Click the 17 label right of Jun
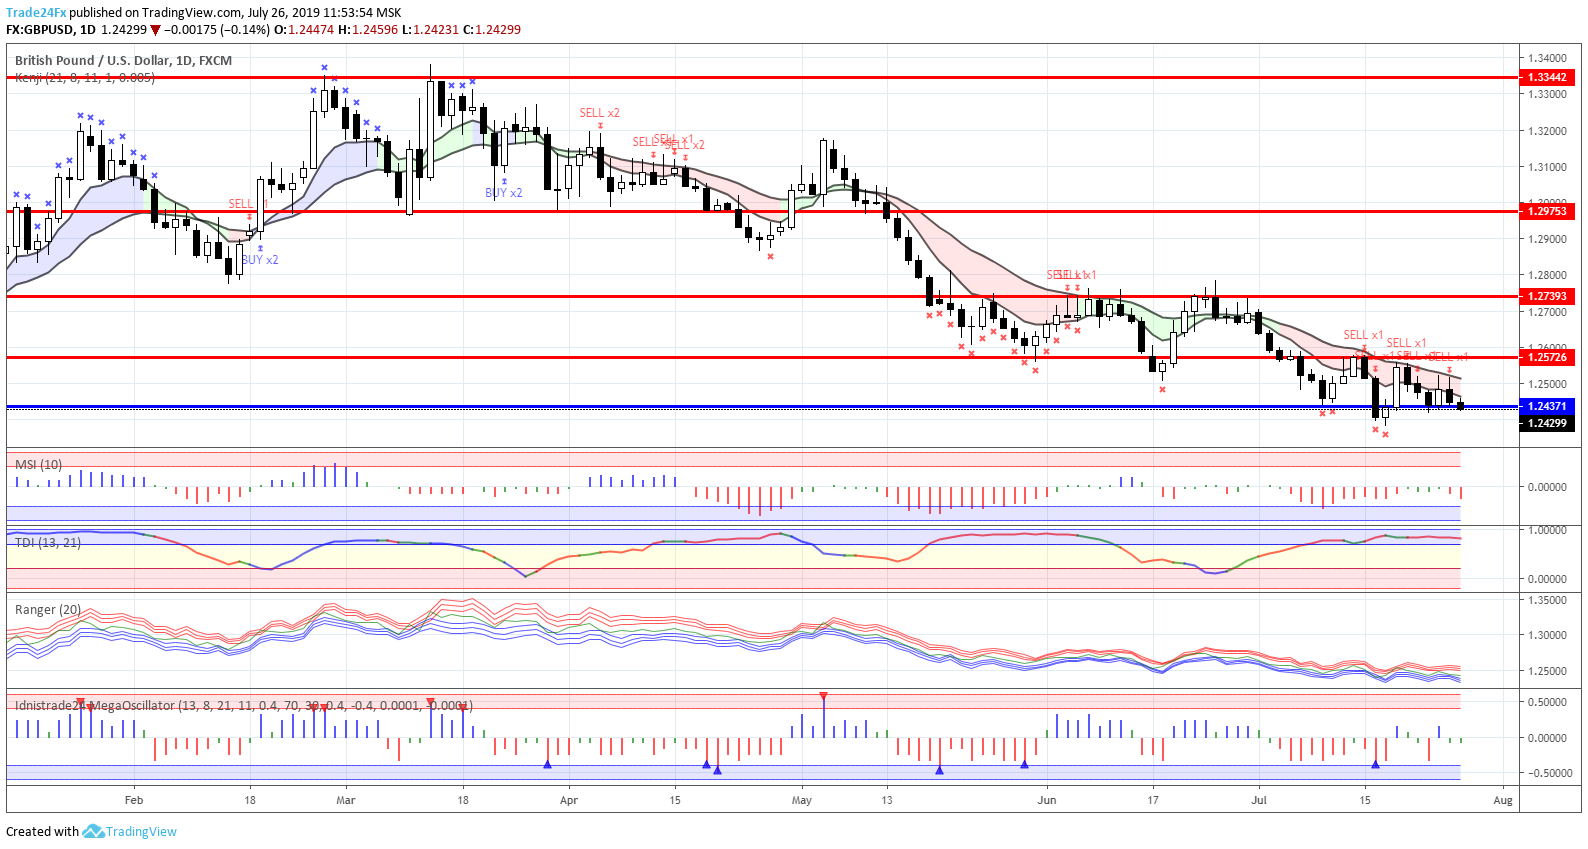This screenshot has width=1588, height=849. (1153, 800)
